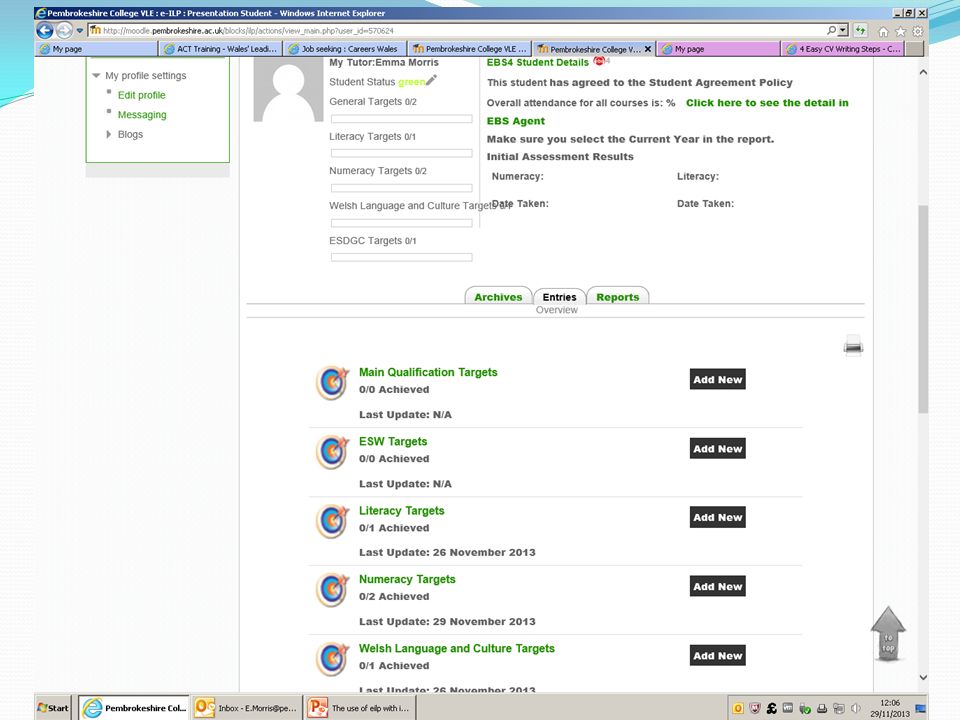
Task: Expand the Blogs tree item
Action: tap(108, 134)
